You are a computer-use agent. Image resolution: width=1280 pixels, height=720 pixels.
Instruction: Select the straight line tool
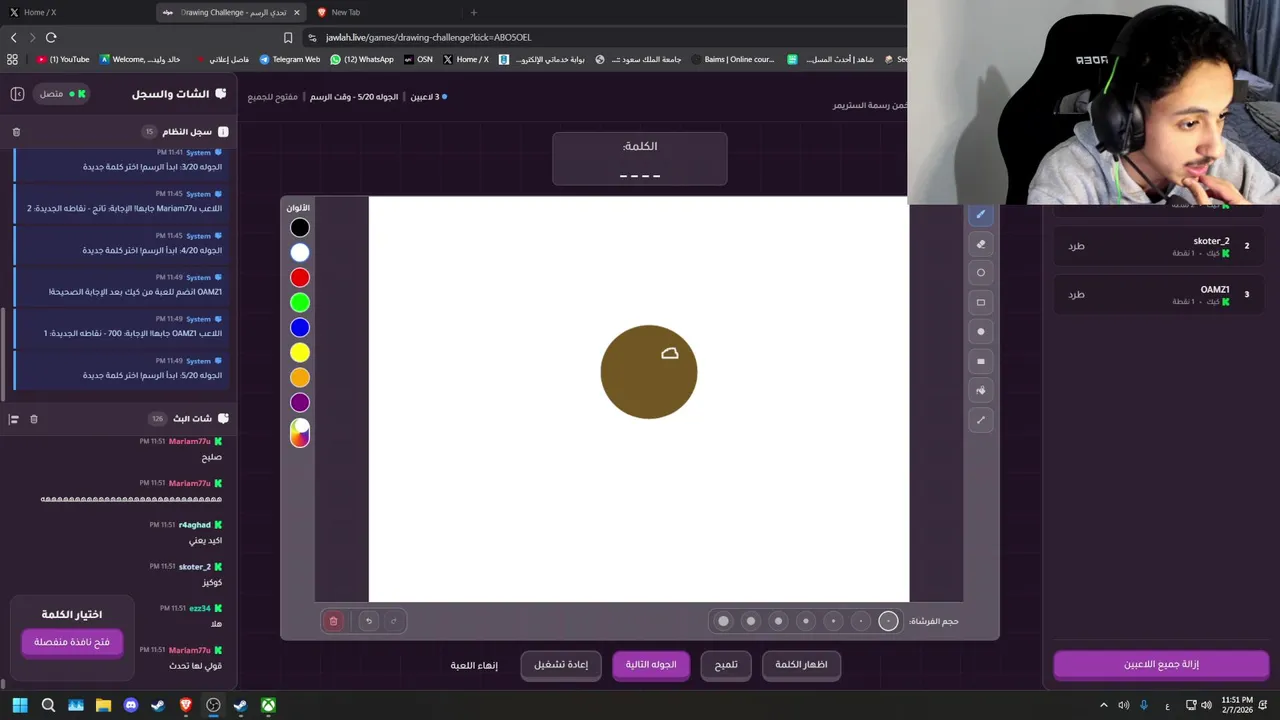981,420
